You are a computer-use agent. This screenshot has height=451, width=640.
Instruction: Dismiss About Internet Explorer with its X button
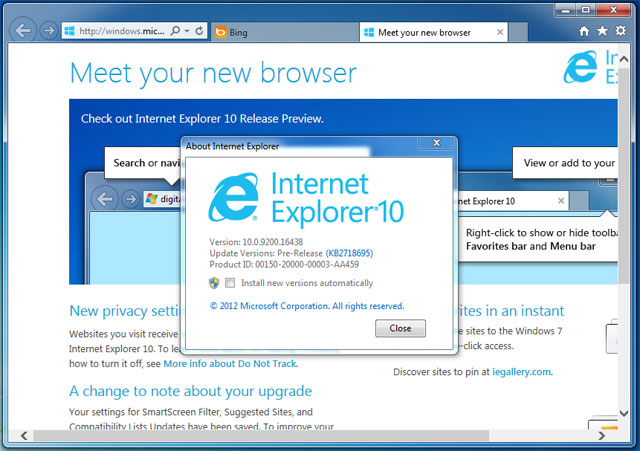click(436, 143)
